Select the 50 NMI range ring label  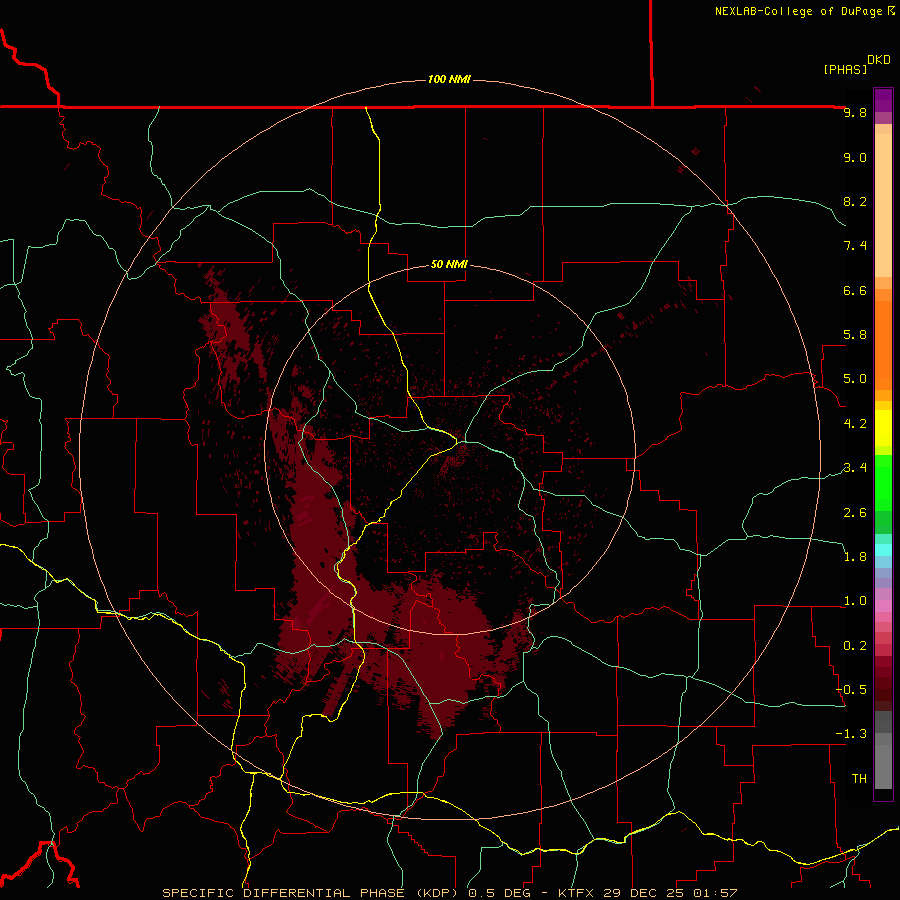pos(449,264)
